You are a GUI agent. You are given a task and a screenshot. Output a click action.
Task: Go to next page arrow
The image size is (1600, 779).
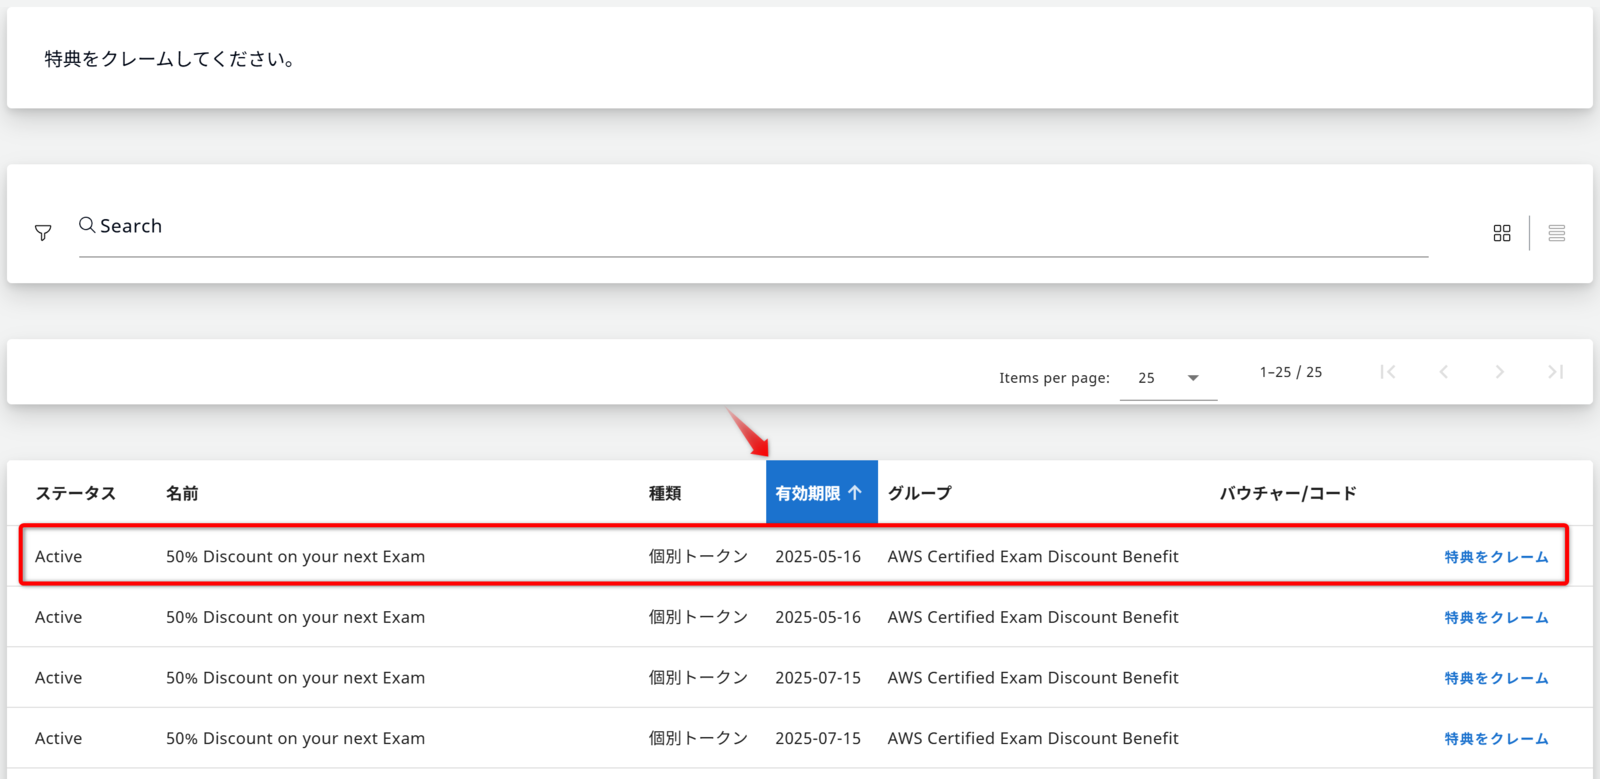point(1500,372)
